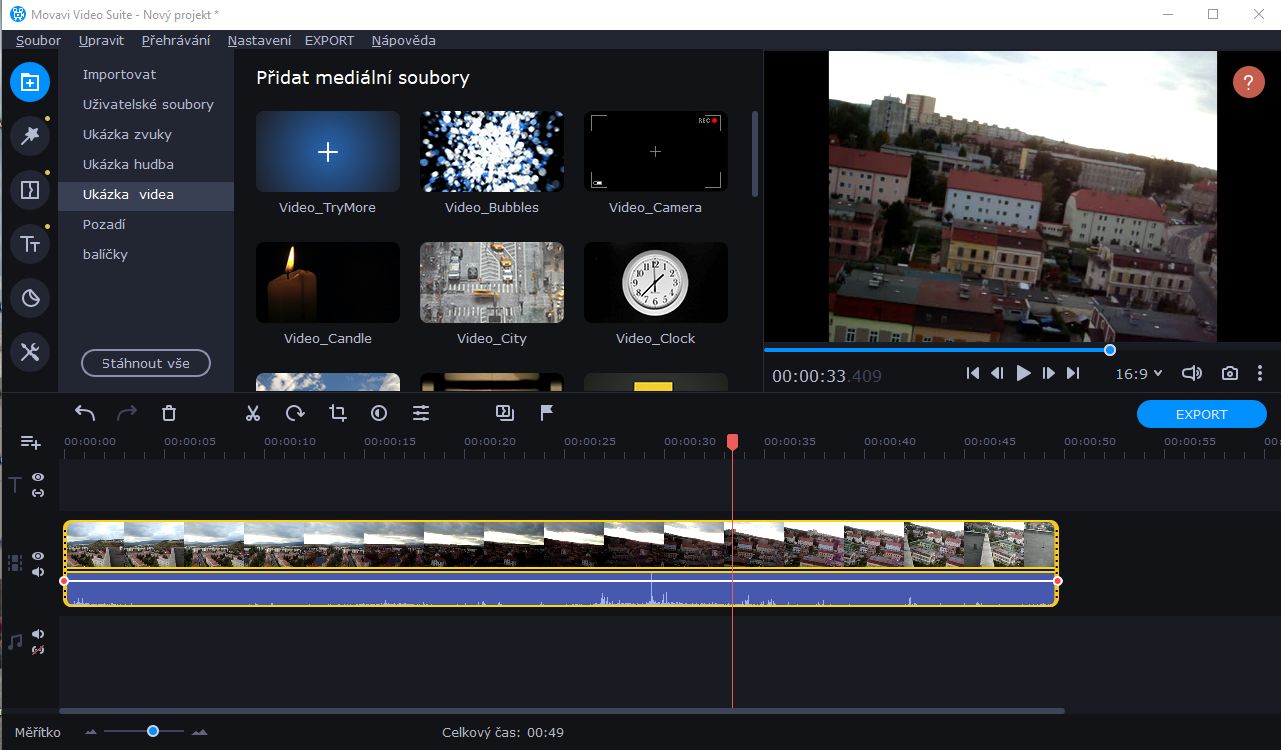Open the Nastavení menu
This screenshot has width=1281, height=750.
click(259, 40)
